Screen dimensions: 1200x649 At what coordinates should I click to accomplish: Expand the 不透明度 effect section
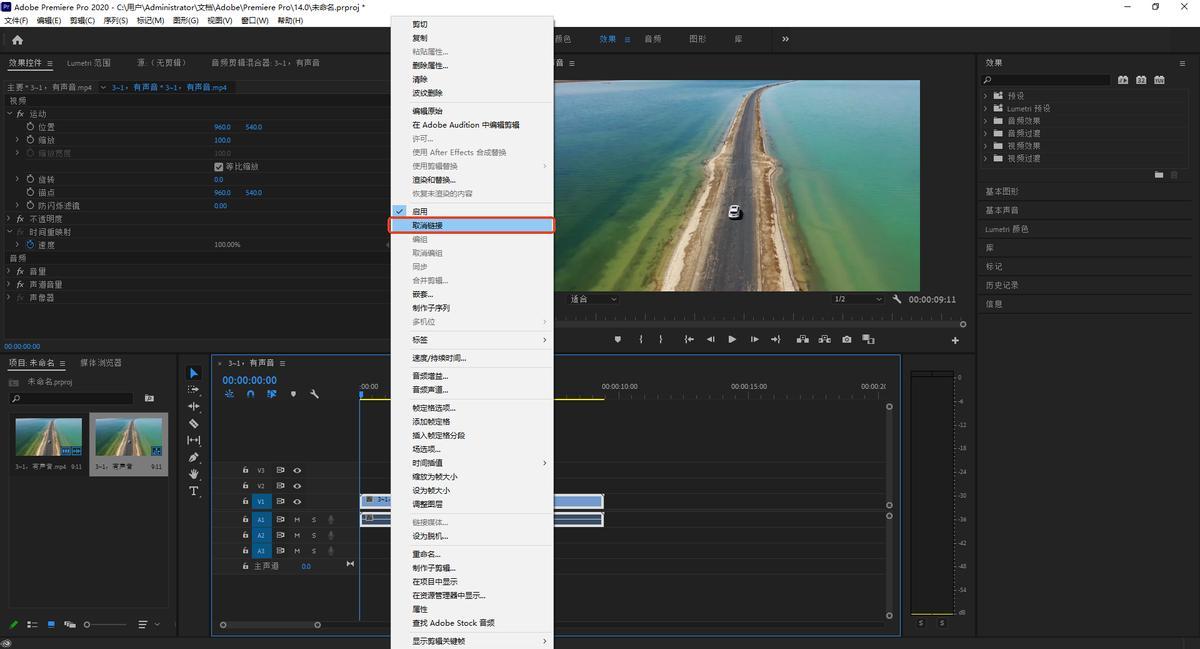coord(9,218)
